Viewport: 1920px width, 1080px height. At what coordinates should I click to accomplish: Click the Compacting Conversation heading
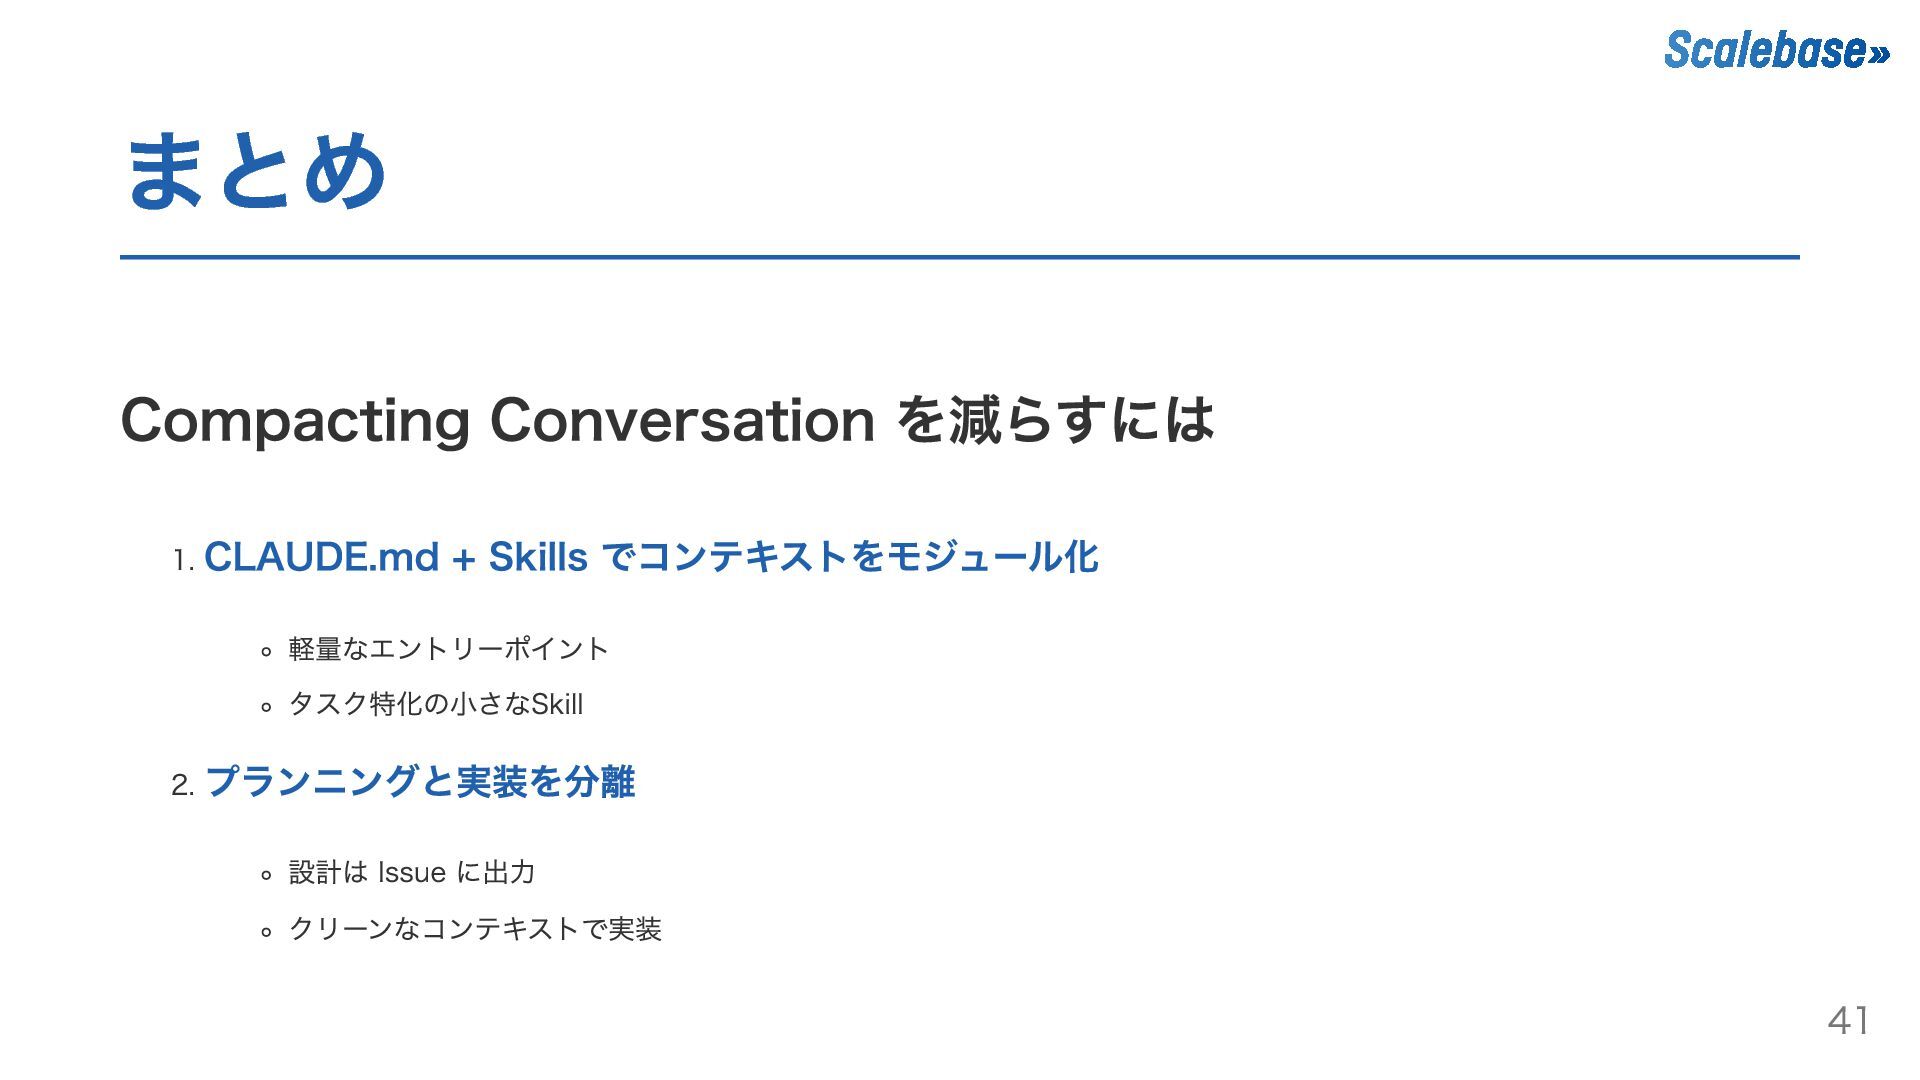point(667,419)
